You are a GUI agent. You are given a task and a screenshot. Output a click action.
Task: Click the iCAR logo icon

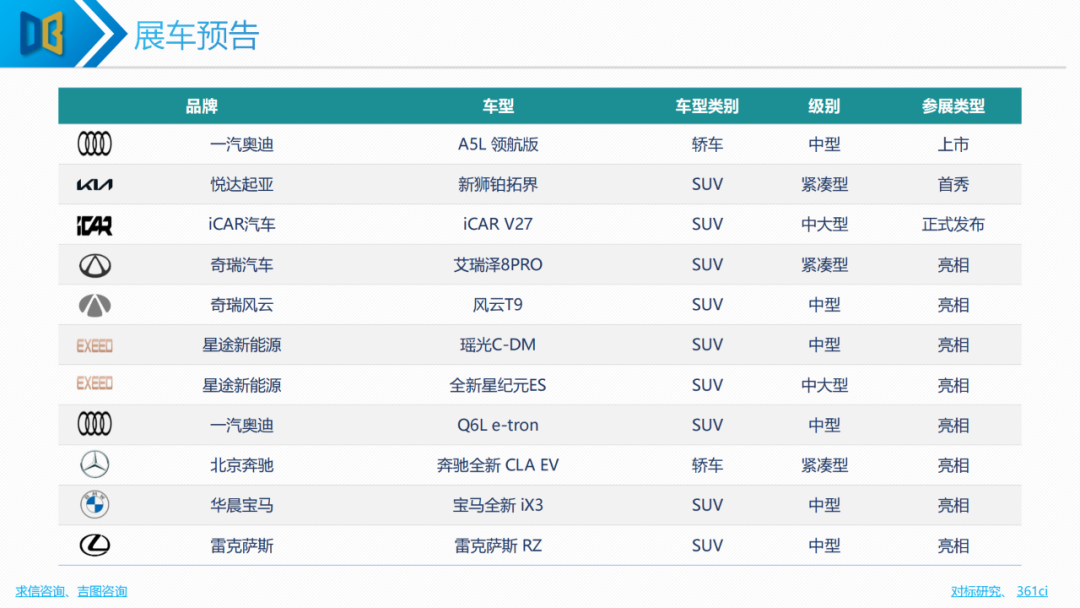coord(94,225)
